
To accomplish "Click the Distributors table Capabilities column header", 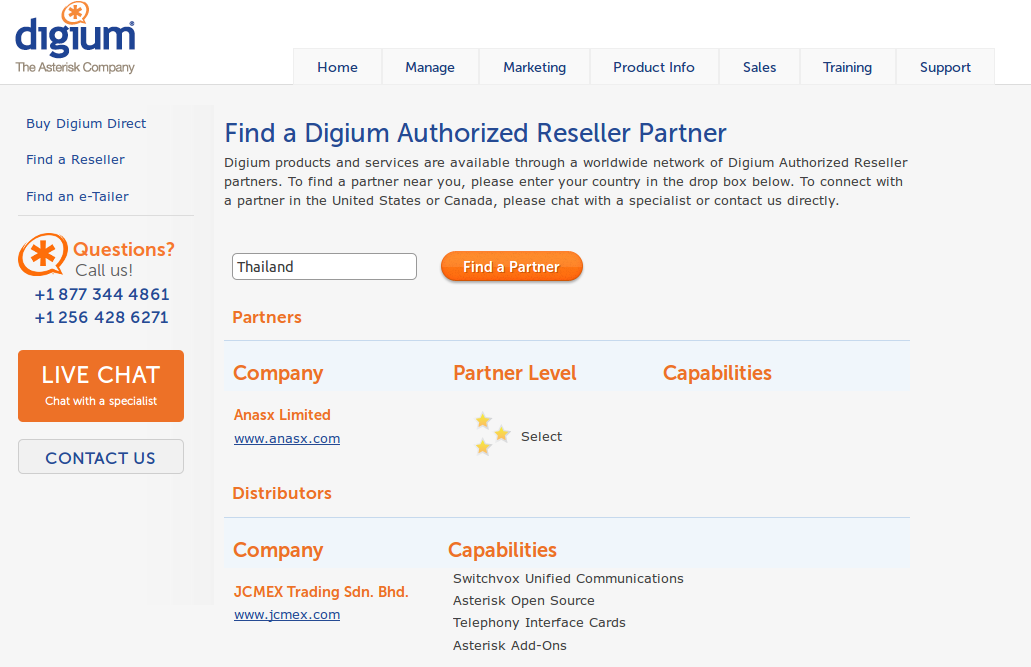I will pyautogui.click(x=502, y=550).
